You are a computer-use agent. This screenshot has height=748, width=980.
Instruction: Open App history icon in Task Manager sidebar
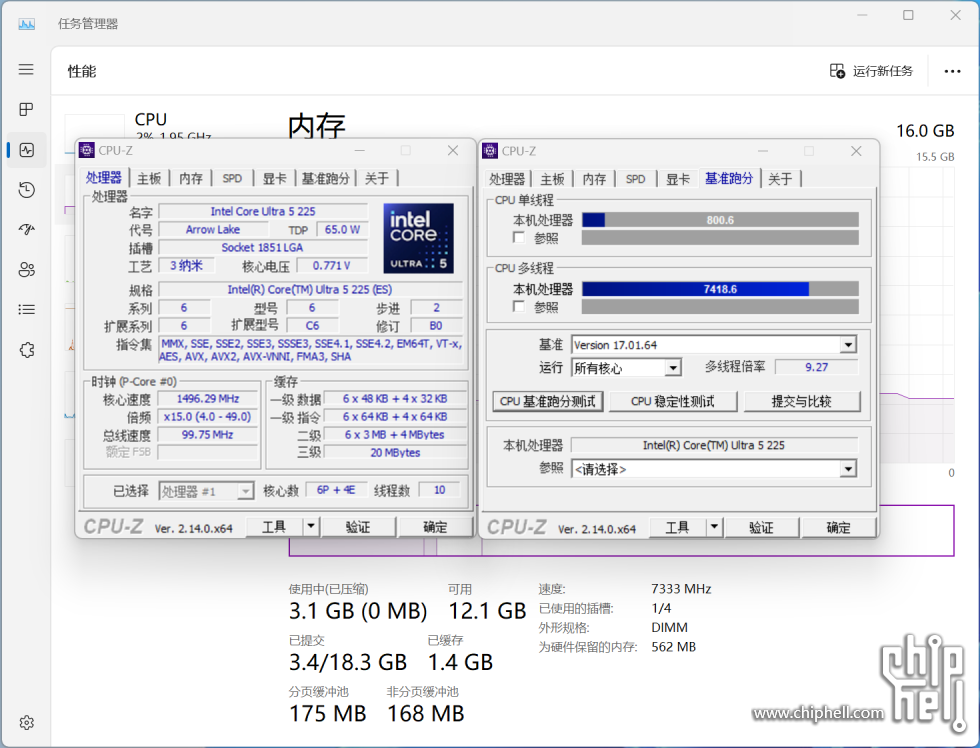[x=26, y=190]
